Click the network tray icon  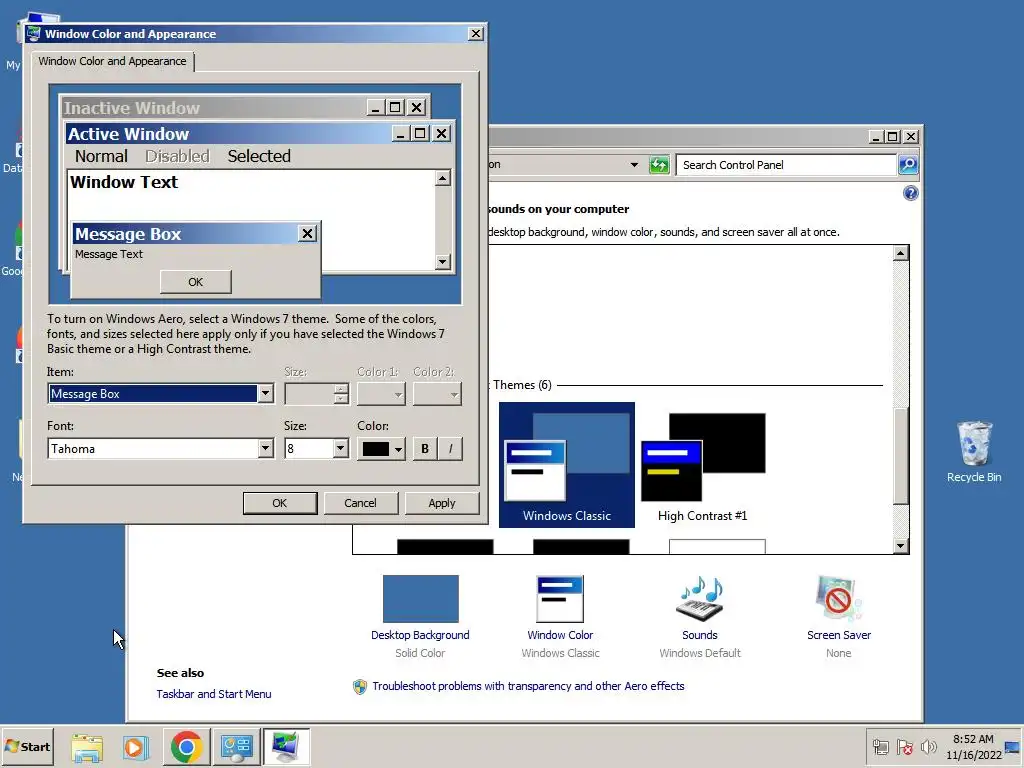881,746
